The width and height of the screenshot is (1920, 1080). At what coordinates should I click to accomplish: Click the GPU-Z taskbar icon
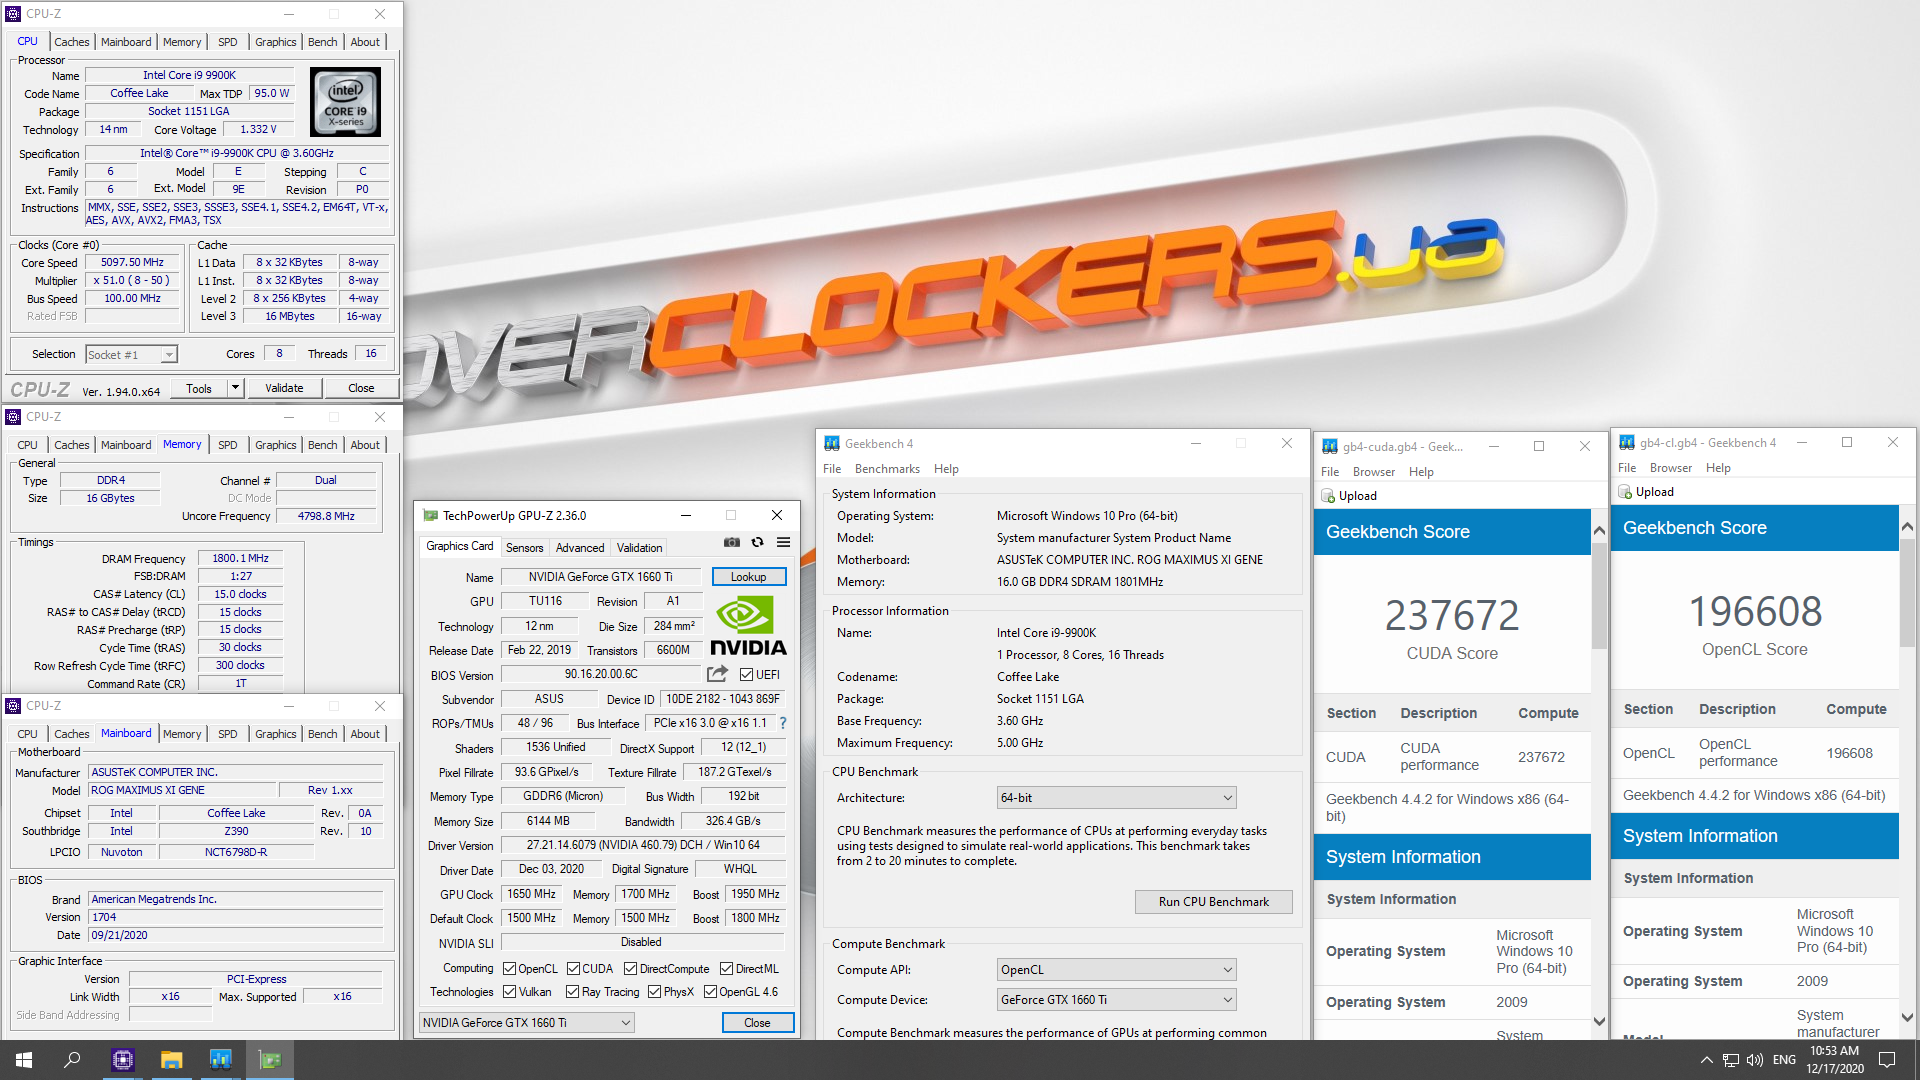[x=270, y=1060]
